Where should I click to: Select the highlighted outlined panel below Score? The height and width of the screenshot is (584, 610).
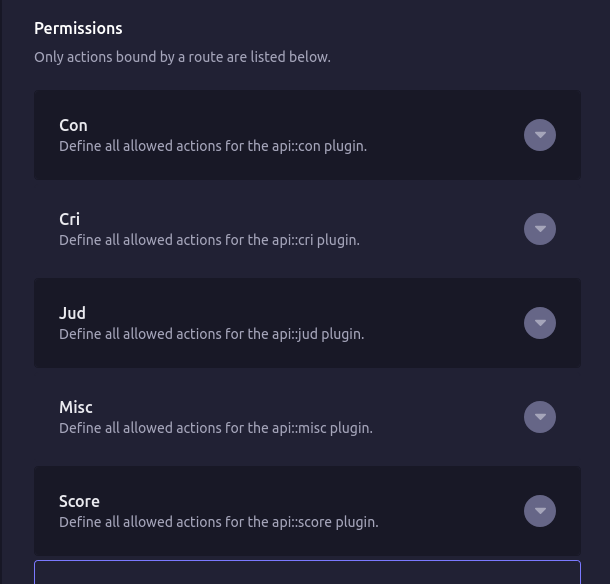pos(307,572)
